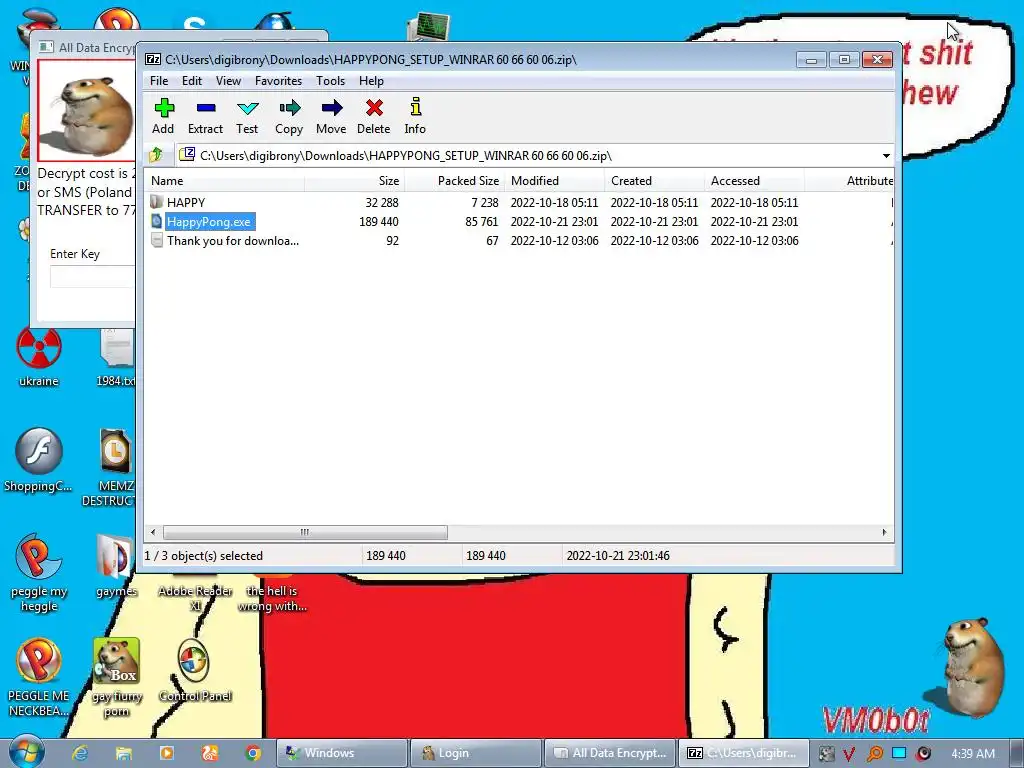Click the Add toolbar icon

pos(163,116)
